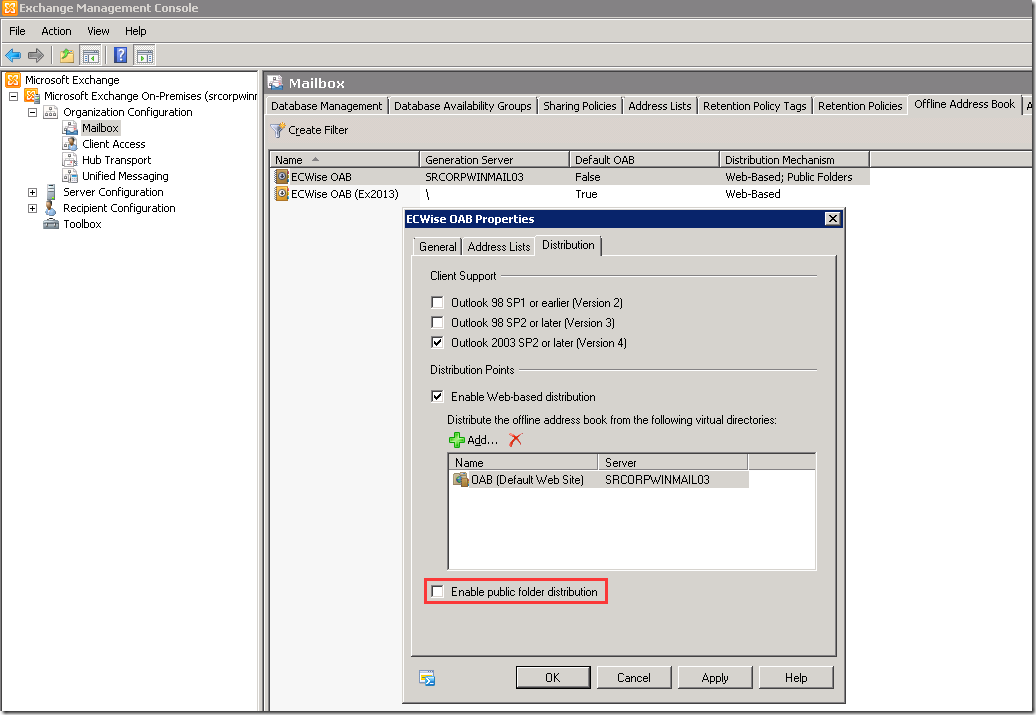This screenshot has width=1036, height=715.
Task: Sort by Distribution Mechanism column header
Action: click(x=794, y=159)
